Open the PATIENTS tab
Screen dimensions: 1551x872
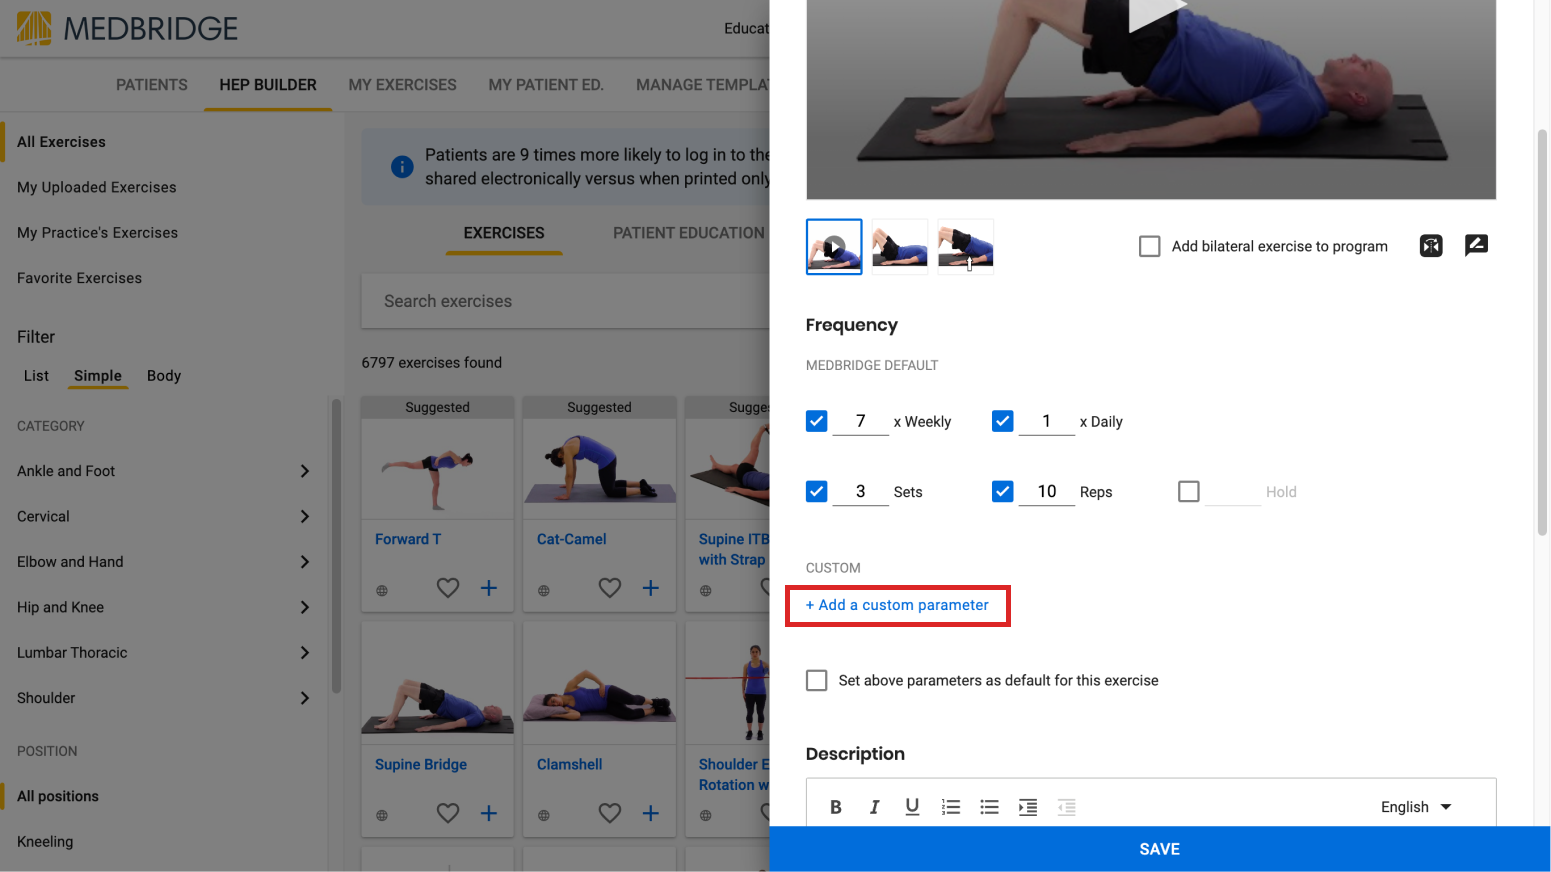coord(152,85)
